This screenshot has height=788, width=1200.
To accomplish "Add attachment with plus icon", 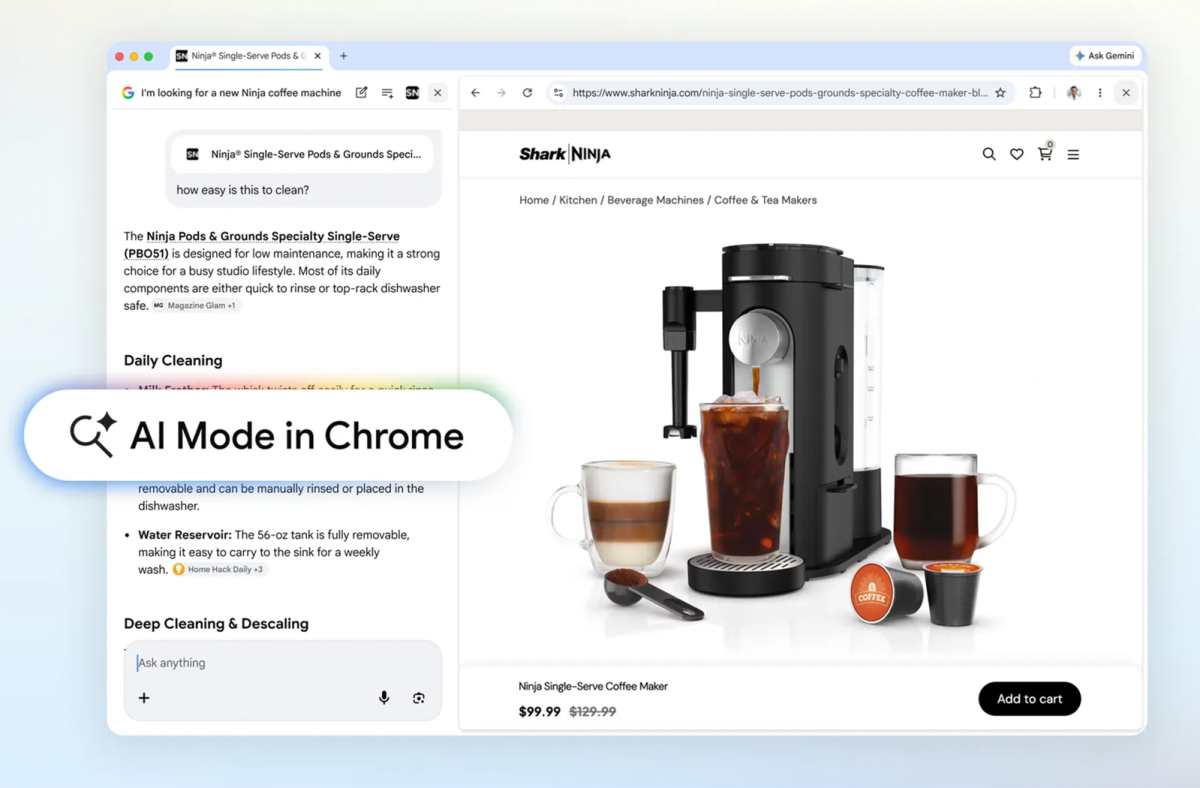I will pos(144,698).
